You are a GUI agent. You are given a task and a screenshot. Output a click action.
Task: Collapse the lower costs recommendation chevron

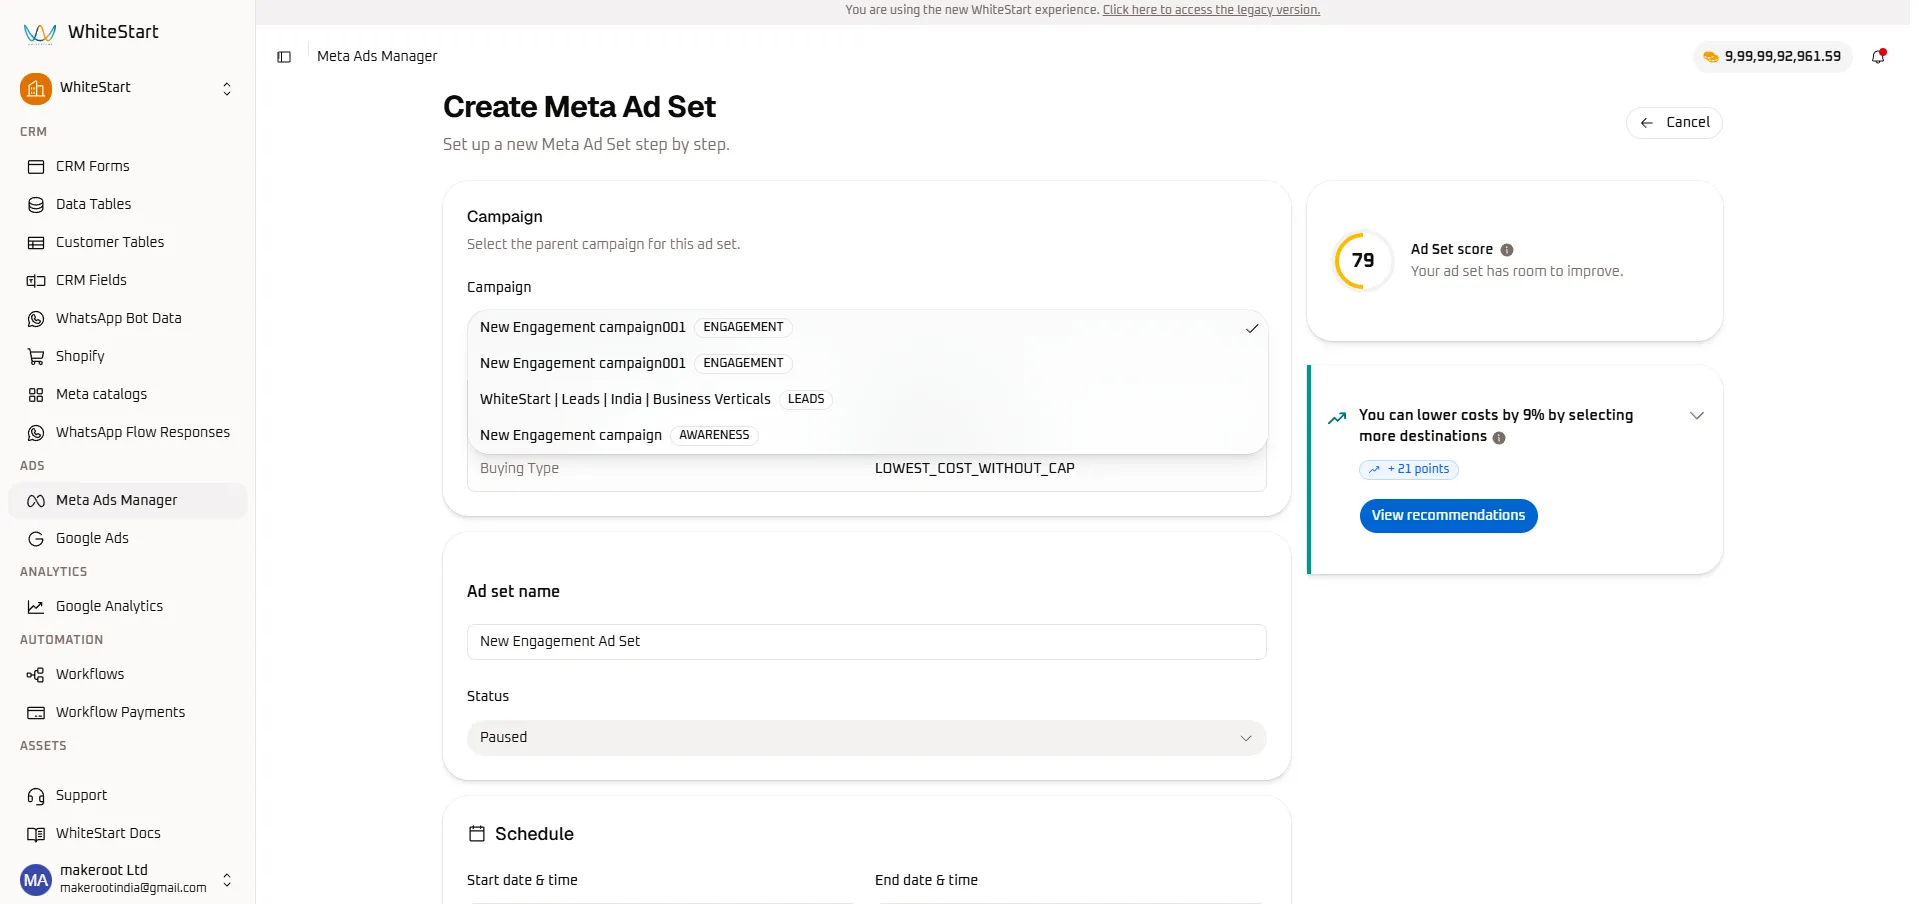(1697, 416)
